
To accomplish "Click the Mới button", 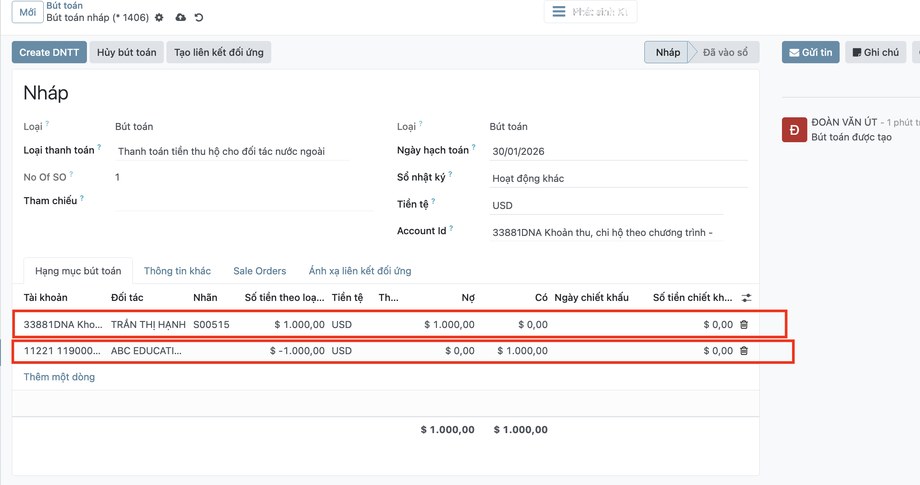I will tap(28, 12).
